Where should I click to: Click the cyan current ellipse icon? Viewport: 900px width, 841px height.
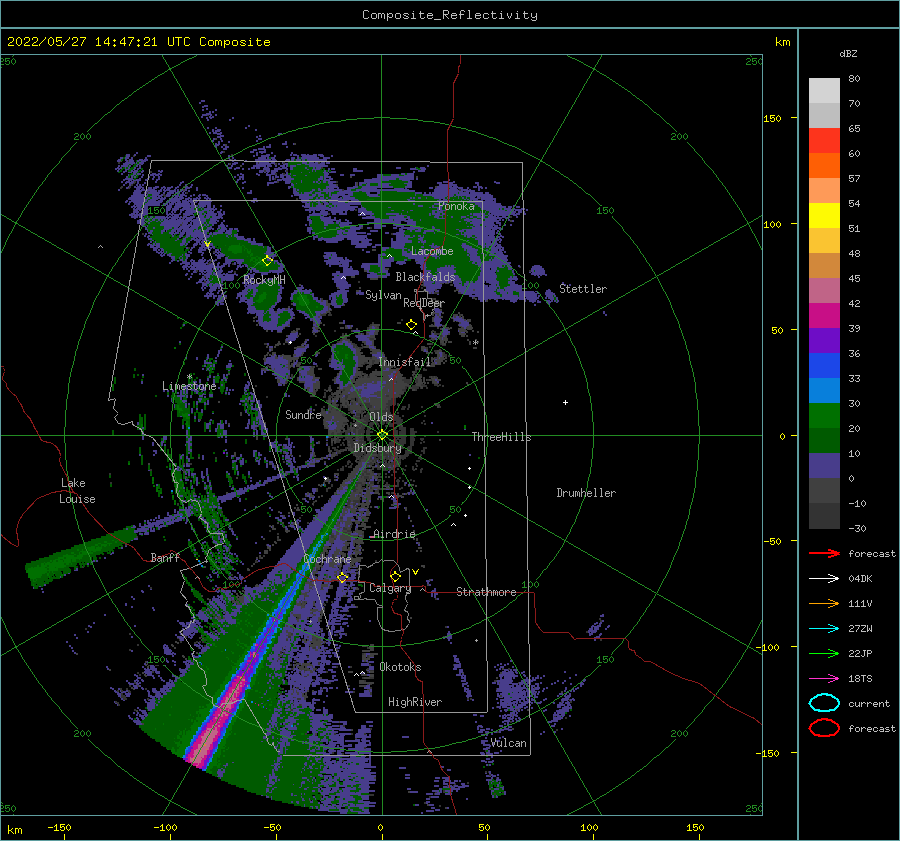824,703
